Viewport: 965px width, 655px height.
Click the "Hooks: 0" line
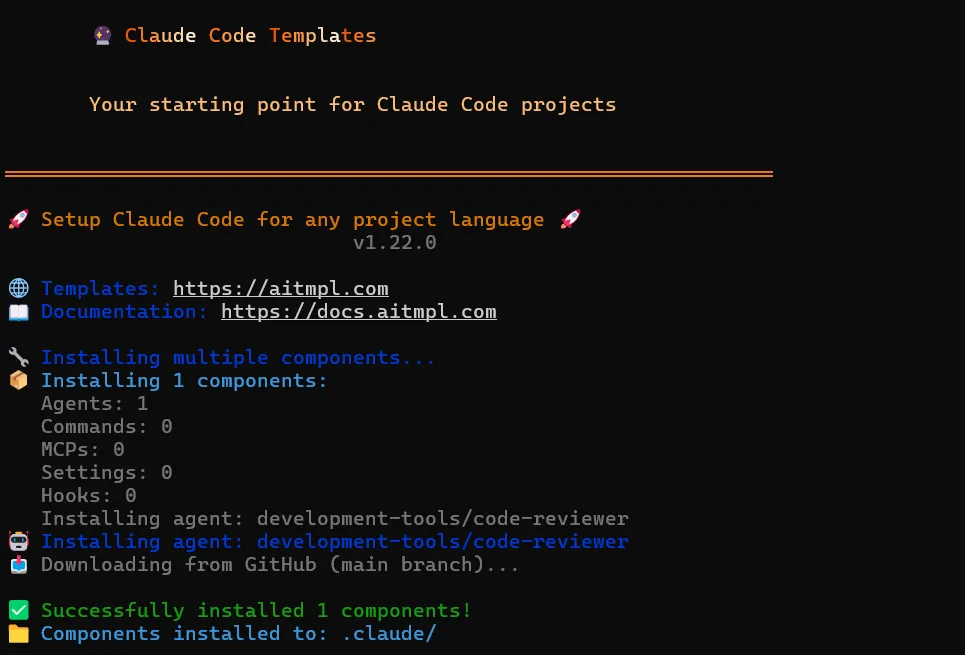tap(88, 496)
